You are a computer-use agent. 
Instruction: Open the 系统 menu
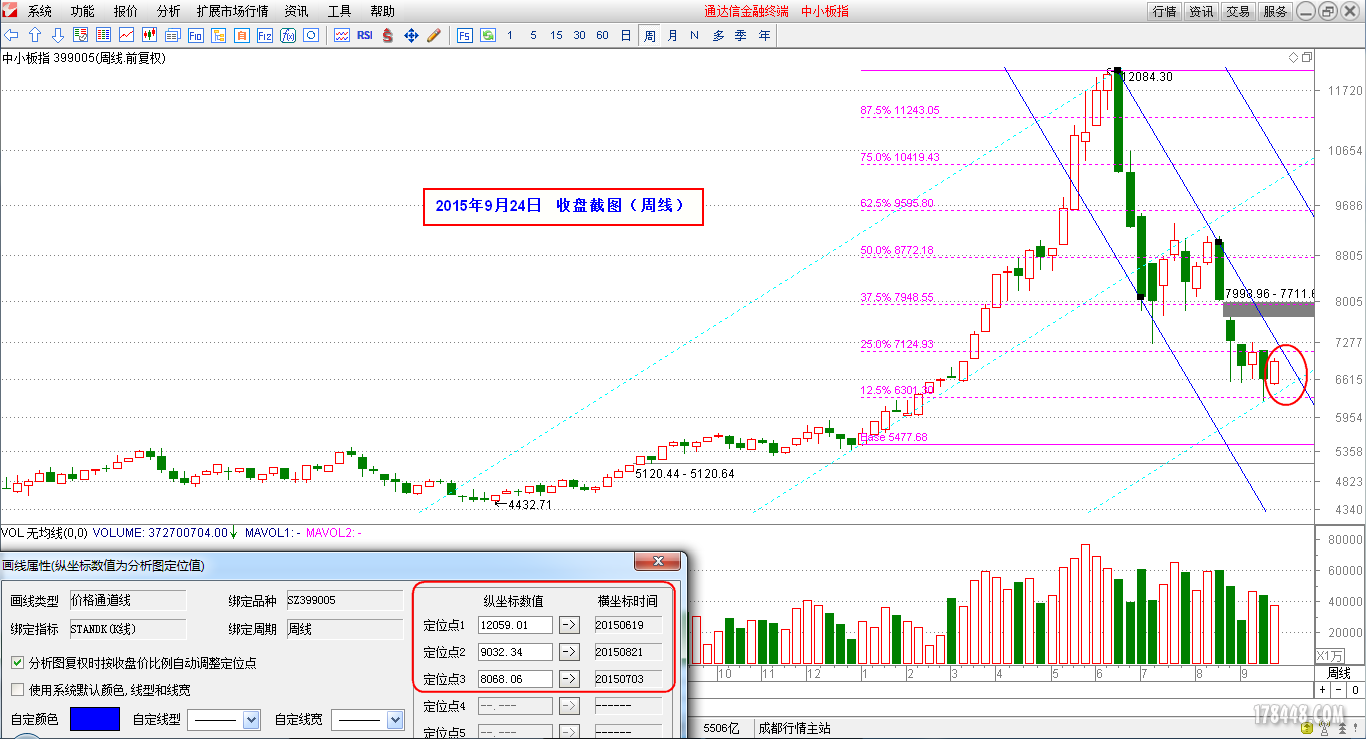(x=40, y=11)
